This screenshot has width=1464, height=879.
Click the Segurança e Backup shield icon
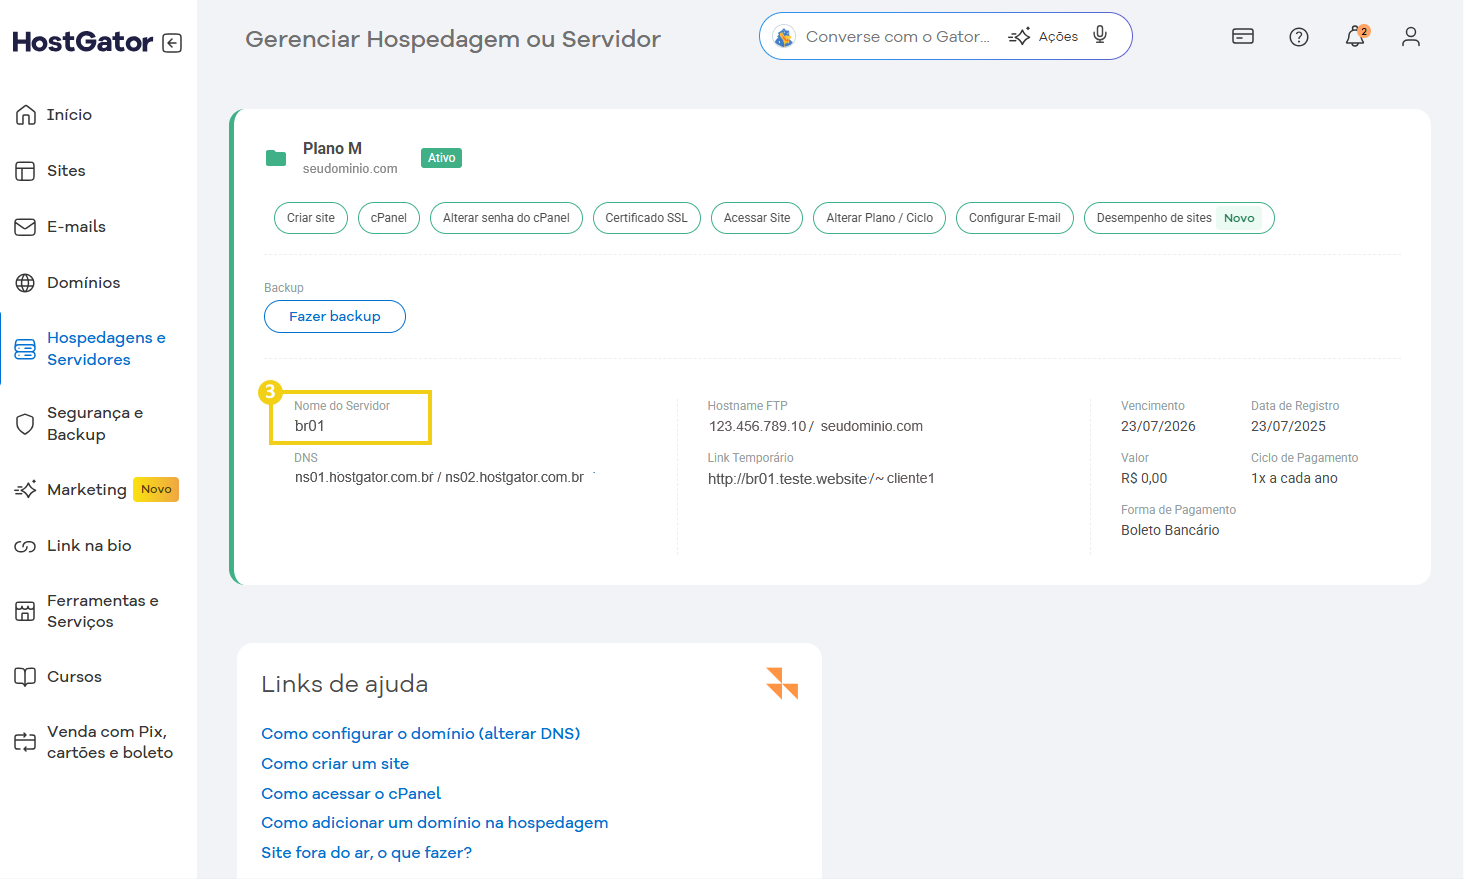tap(25, 423)
